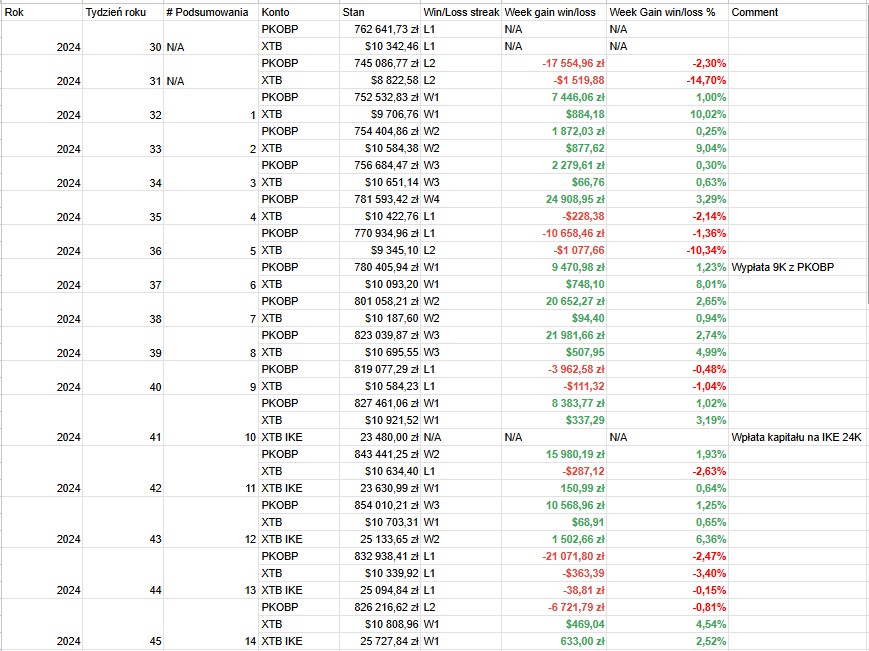Viewport: 869px width, 651px height.
Task: Select the 'Wpłata kapitału na IKE 24K' comment
Action: pos(799,437)
